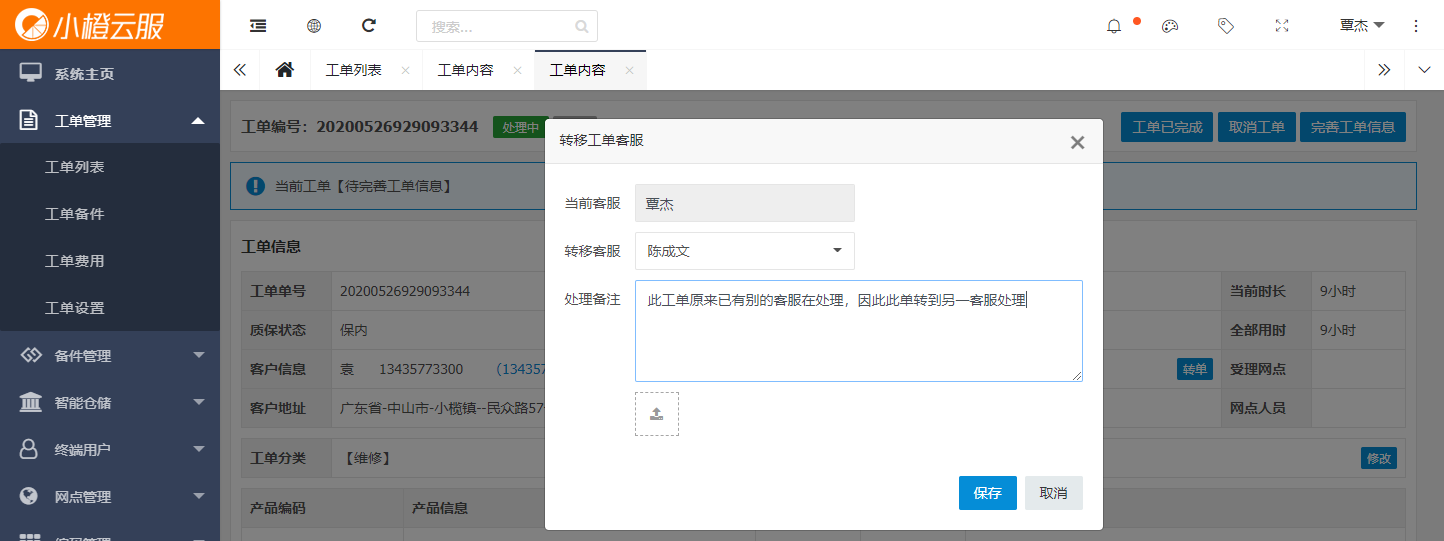Image resolution: width=1444 pixels, height=541 pixels.
Task: Refresh the page with reload icon
Action: (x=369, y=26)
